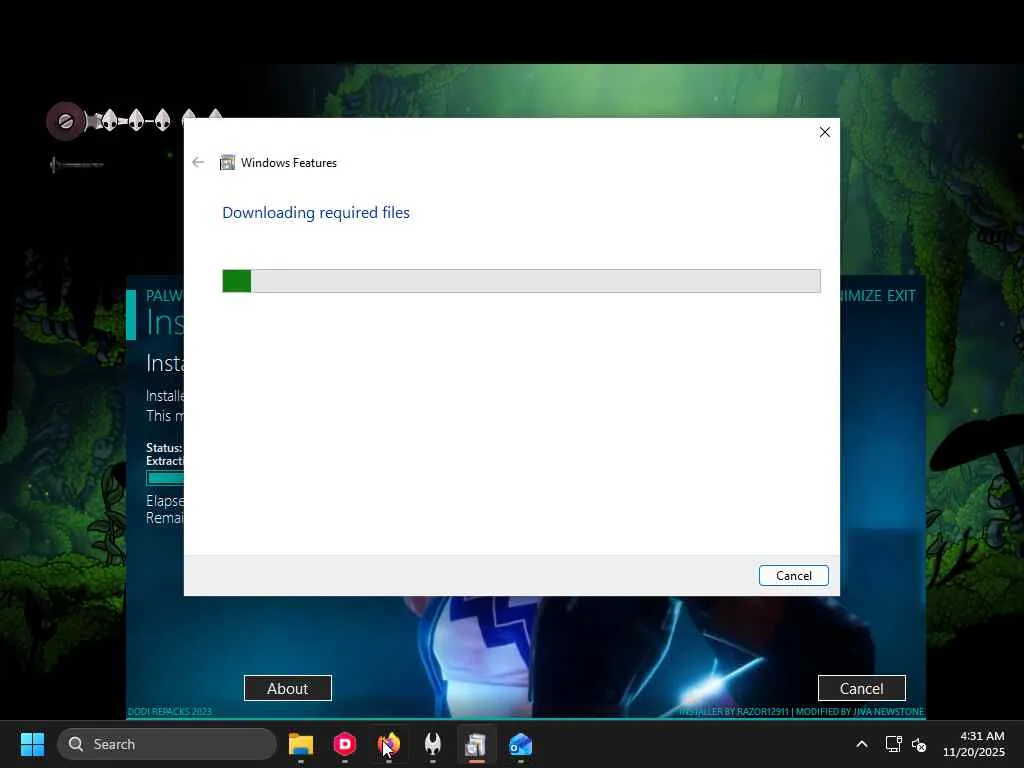This screenshot has height=768, width=1024.
Task: Check the download progress bar
Action: [x=521, y=281]
